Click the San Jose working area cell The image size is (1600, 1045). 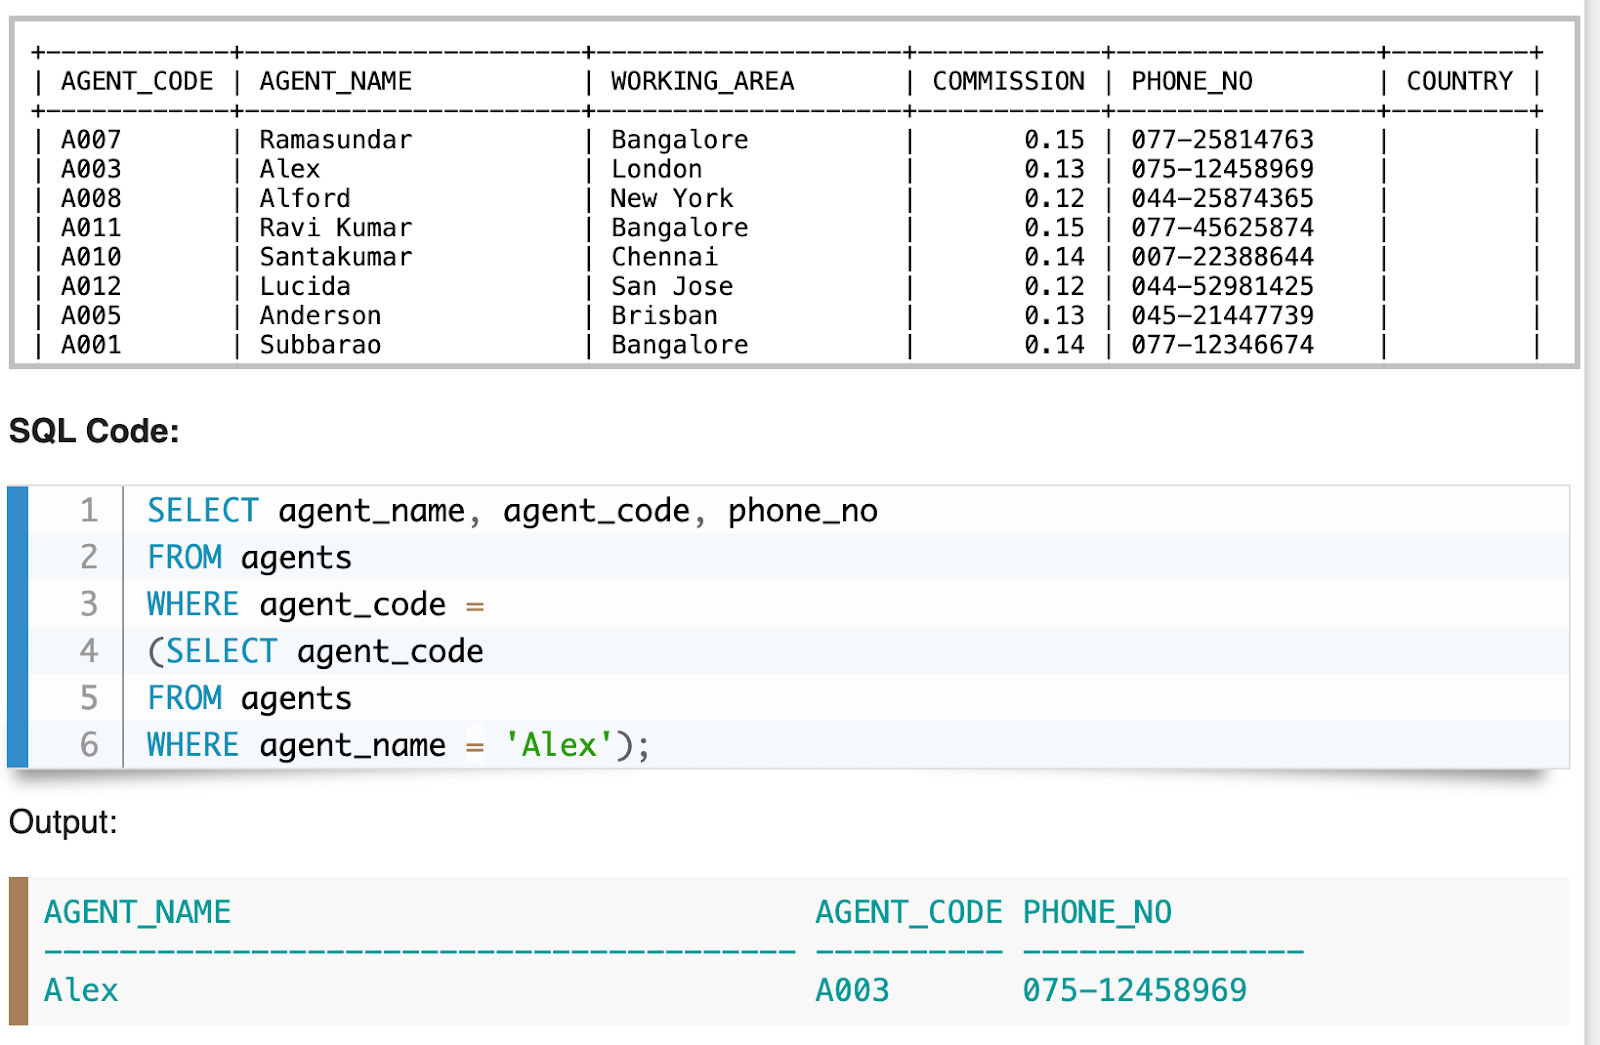point(671,286)
